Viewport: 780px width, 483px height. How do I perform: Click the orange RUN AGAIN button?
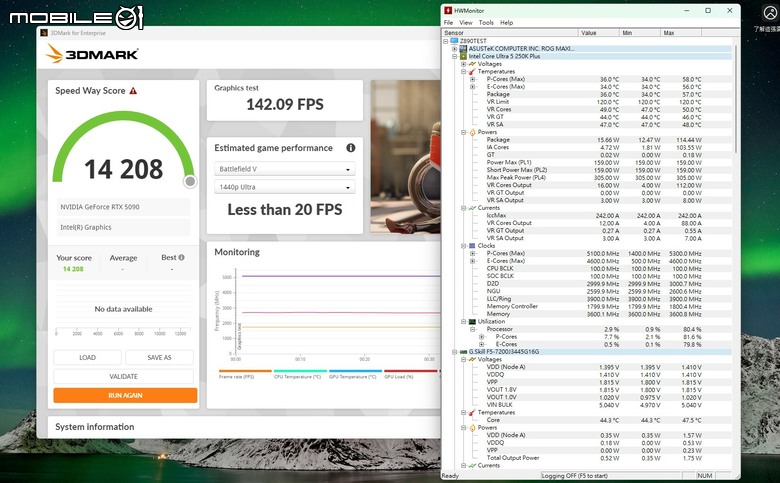point(125,395)
